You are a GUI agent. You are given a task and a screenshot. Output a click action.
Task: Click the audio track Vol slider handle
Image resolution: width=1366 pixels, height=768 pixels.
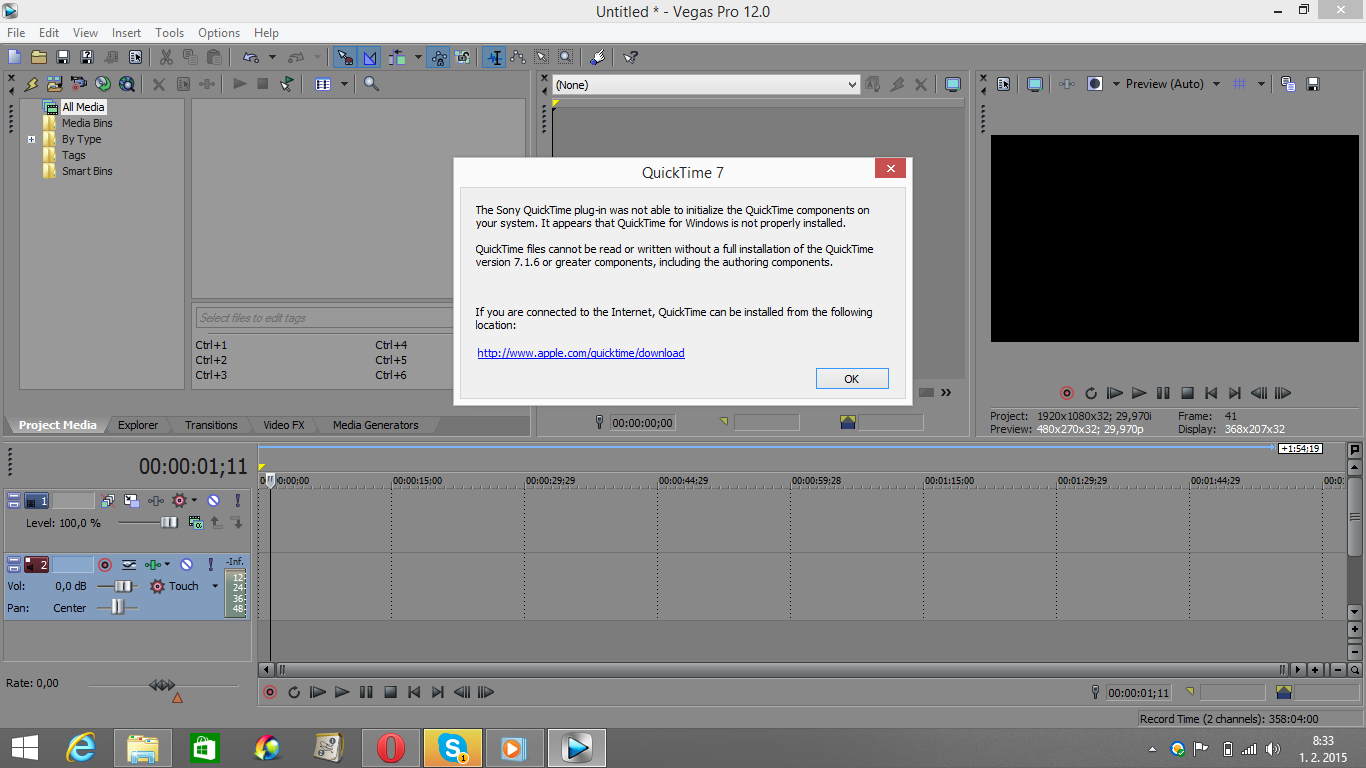[124, 586]
